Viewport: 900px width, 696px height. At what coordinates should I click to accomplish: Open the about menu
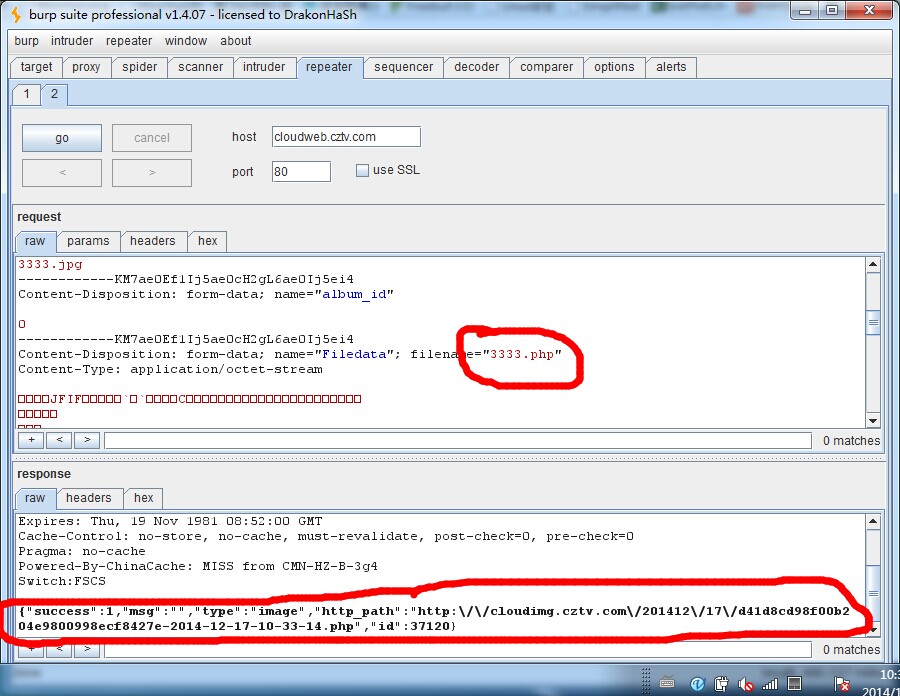pos(235,41)
